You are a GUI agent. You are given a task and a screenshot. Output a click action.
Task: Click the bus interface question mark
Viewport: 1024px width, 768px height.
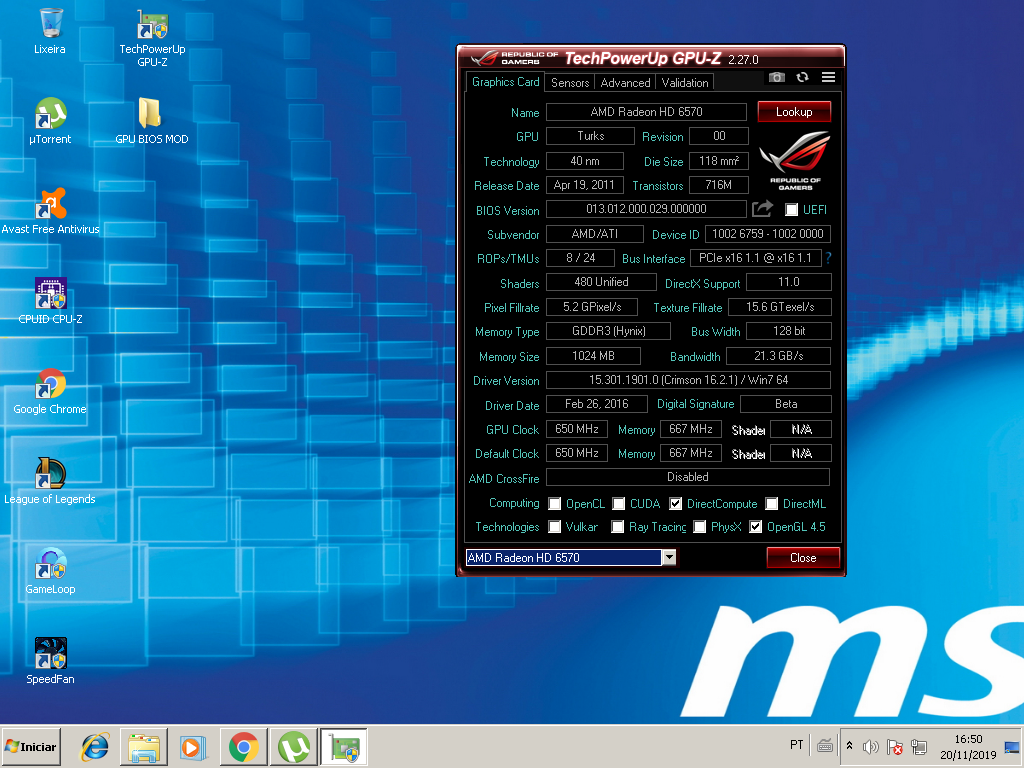(828, 258)
